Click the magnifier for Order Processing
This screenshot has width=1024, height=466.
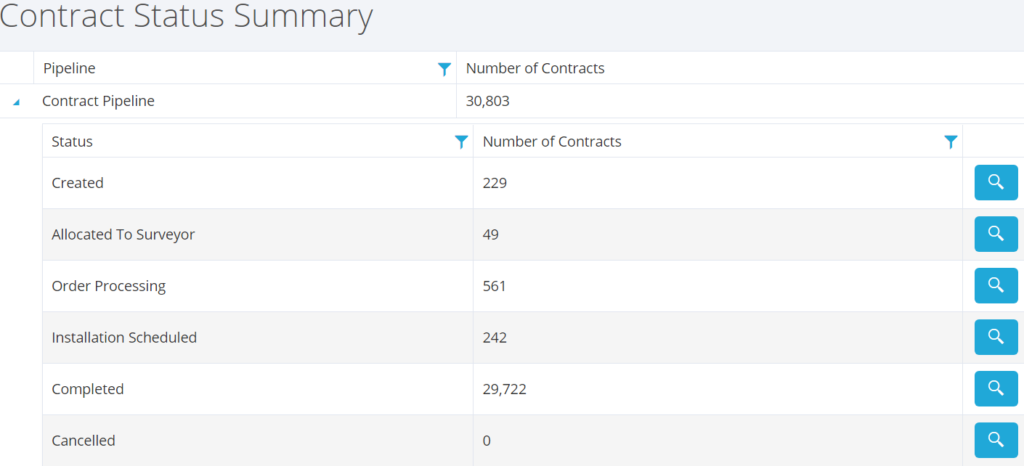995,286
